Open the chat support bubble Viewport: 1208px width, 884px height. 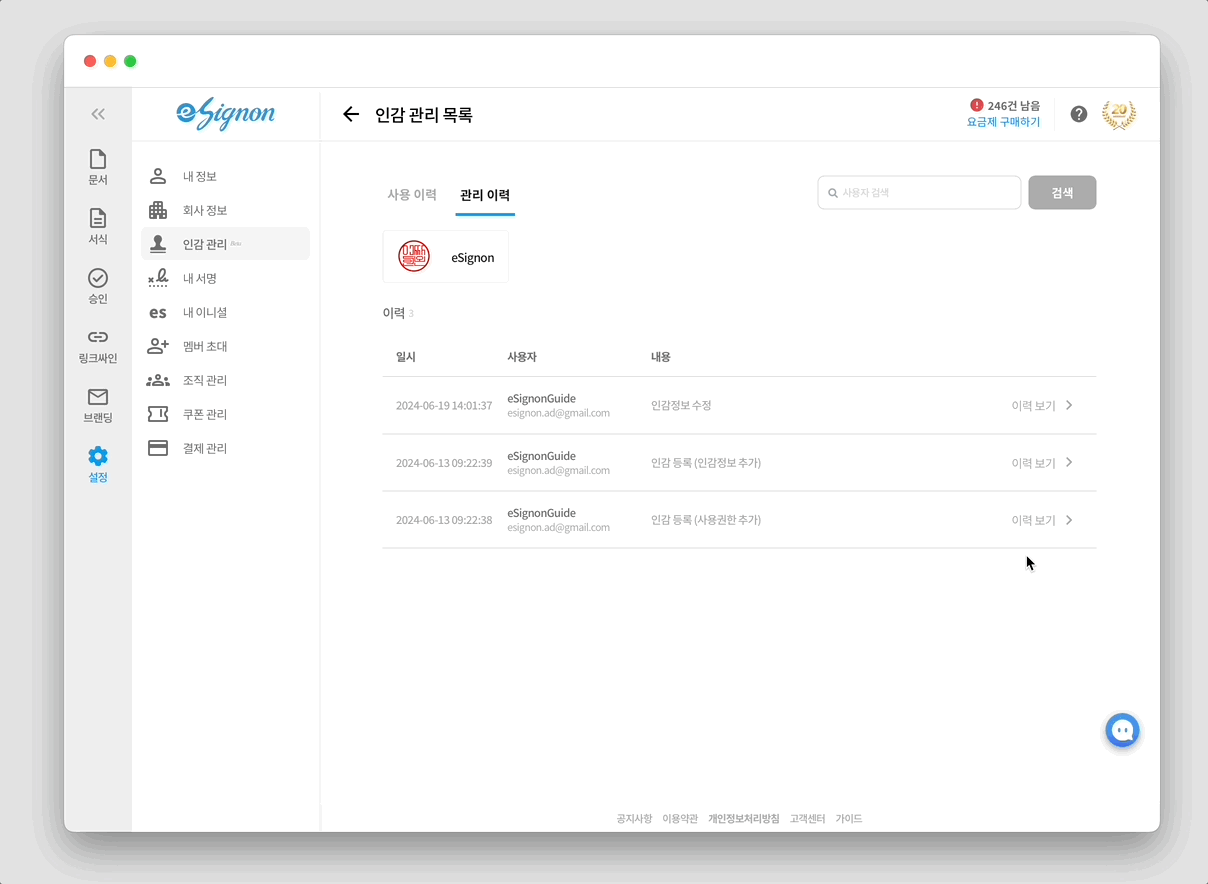[x=1123, y=730]
